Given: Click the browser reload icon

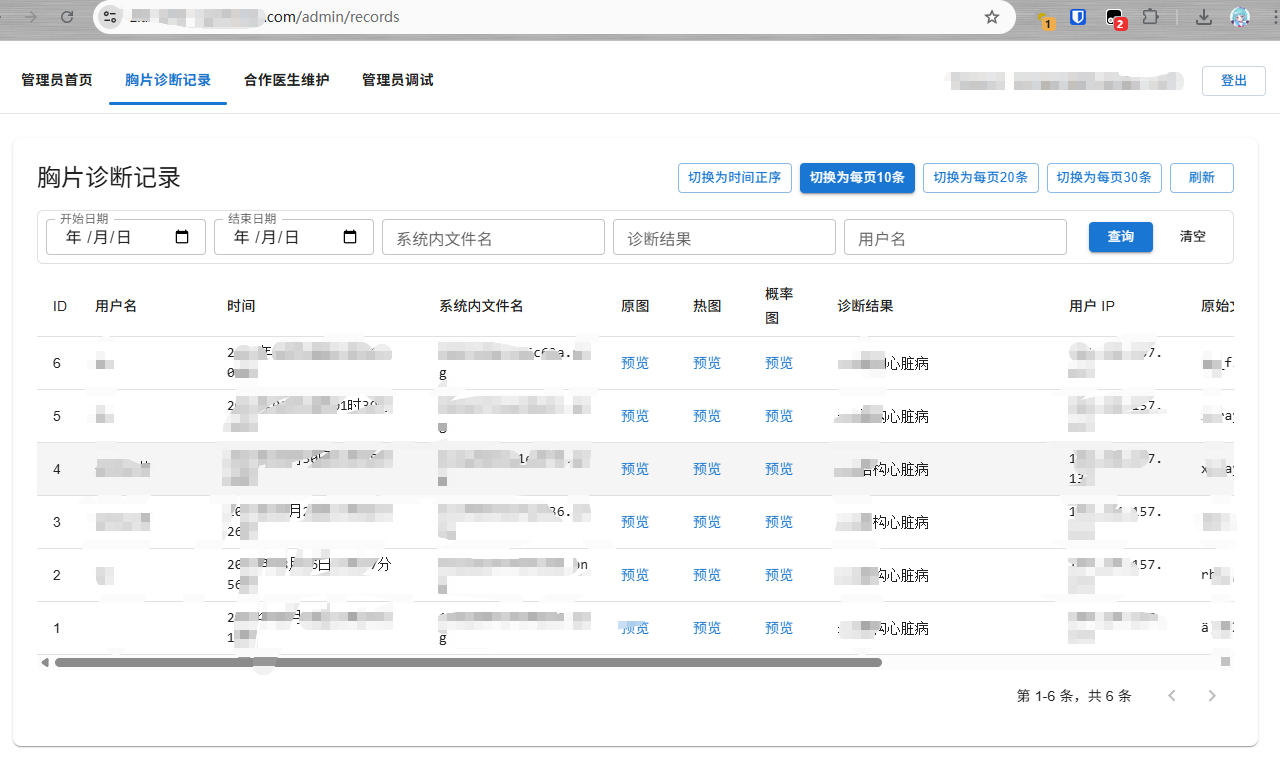Looking at the screenshot, I should [66, 16].
